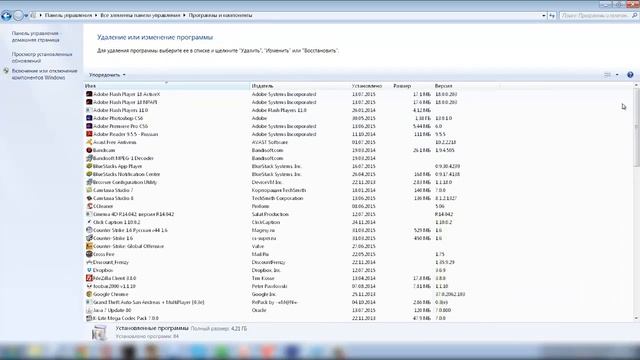This screenshot has width=640, height=360.
Task: Select the K-Lite Mega Codec Pack icon
Action: pos(89,318)
